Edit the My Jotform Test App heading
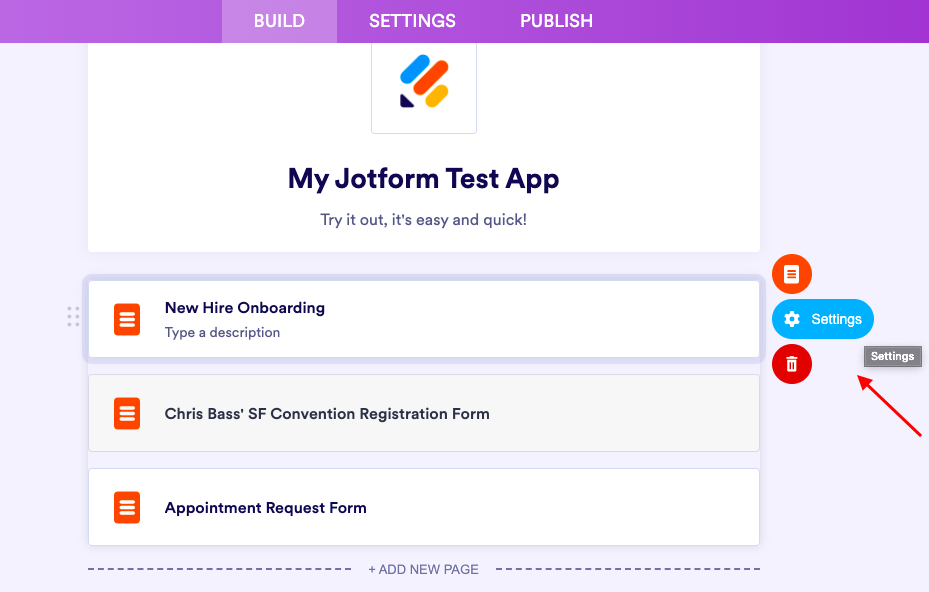 423,179
